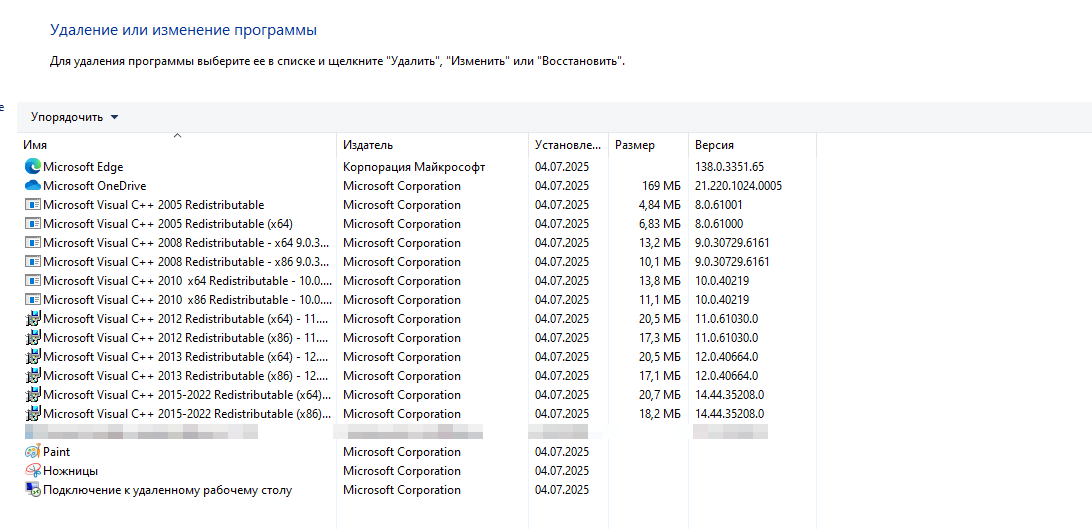
Task: Click the icon of Visual C++ 2015-2022 Redistributable (x86)
Action: 33,414
